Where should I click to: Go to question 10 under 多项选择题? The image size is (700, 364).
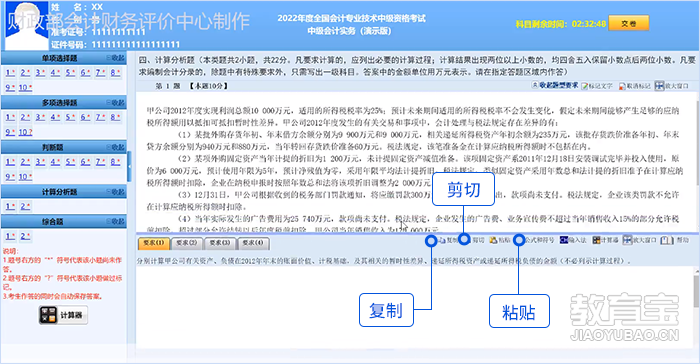pos(25,132)
